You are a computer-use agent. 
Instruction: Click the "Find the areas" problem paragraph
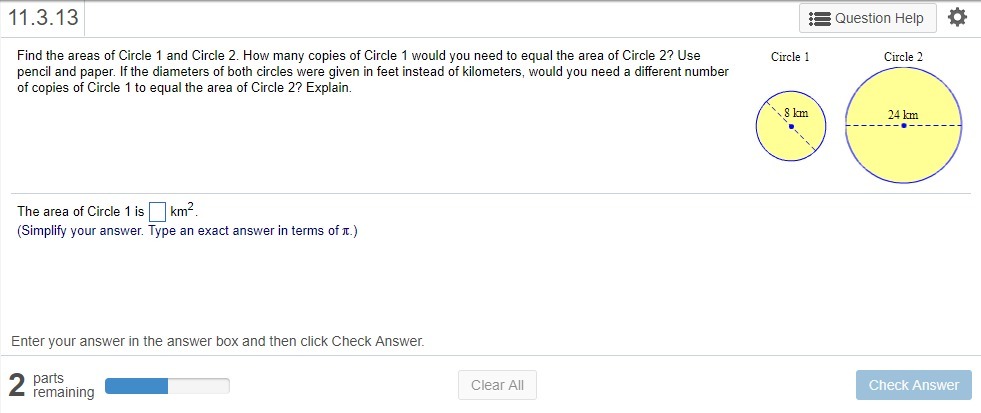click(372, 72)
